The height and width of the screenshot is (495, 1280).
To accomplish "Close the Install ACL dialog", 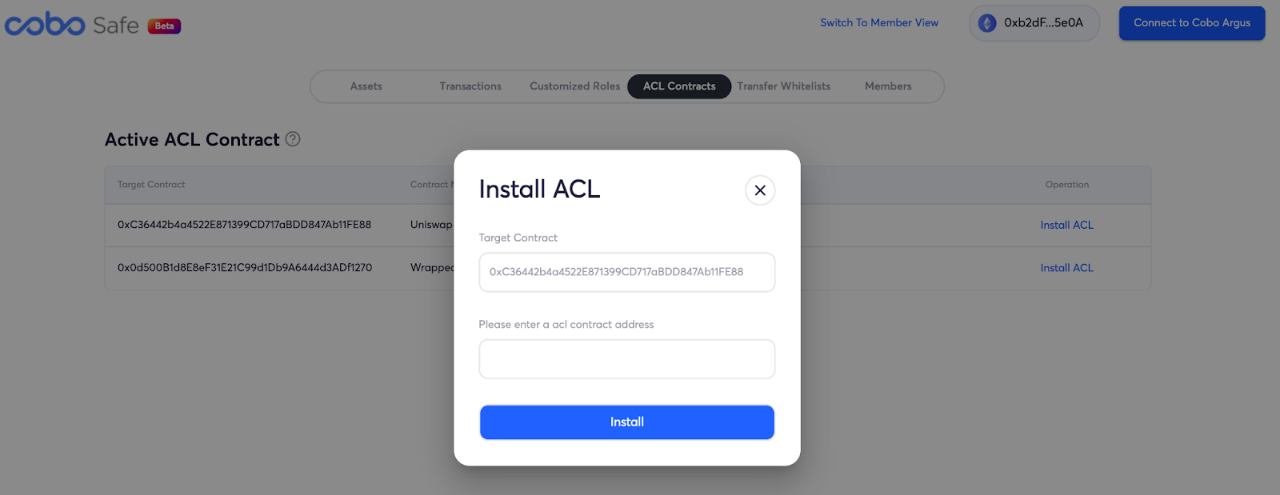I will (760, 190).
